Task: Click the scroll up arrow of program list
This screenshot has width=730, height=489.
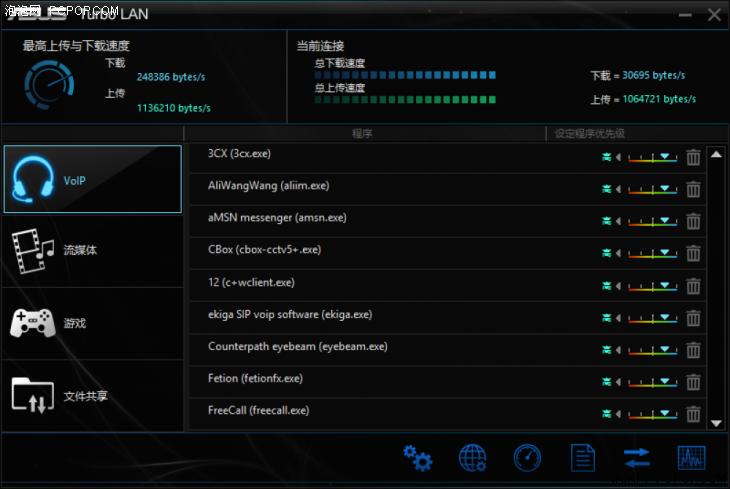Action: [x=716, y=155]
